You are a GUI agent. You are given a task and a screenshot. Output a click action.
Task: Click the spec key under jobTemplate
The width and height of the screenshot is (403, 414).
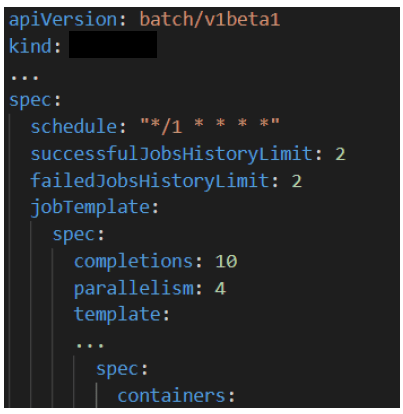(74, 235)
